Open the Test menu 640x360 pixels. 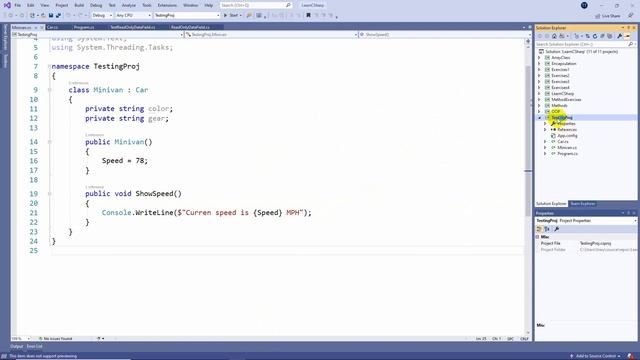point(112,5)
